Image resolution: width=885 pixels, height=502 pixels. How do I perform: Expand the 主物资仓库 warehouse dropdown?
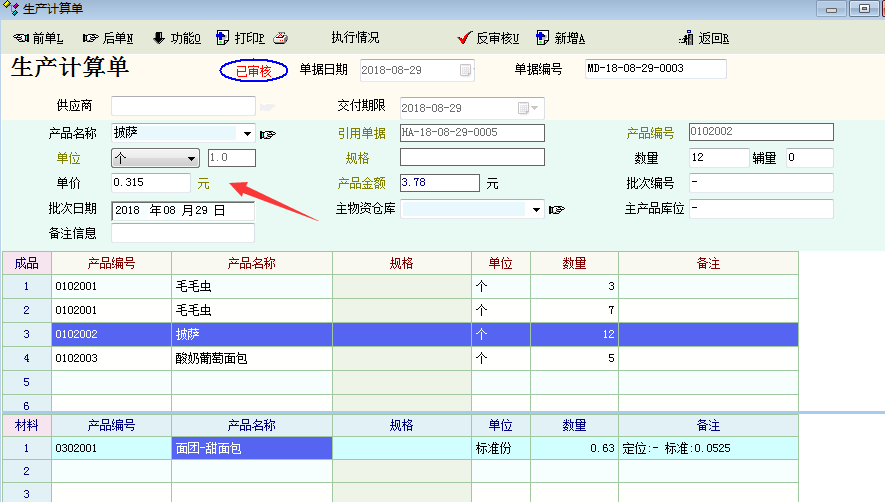pos(536,209)
